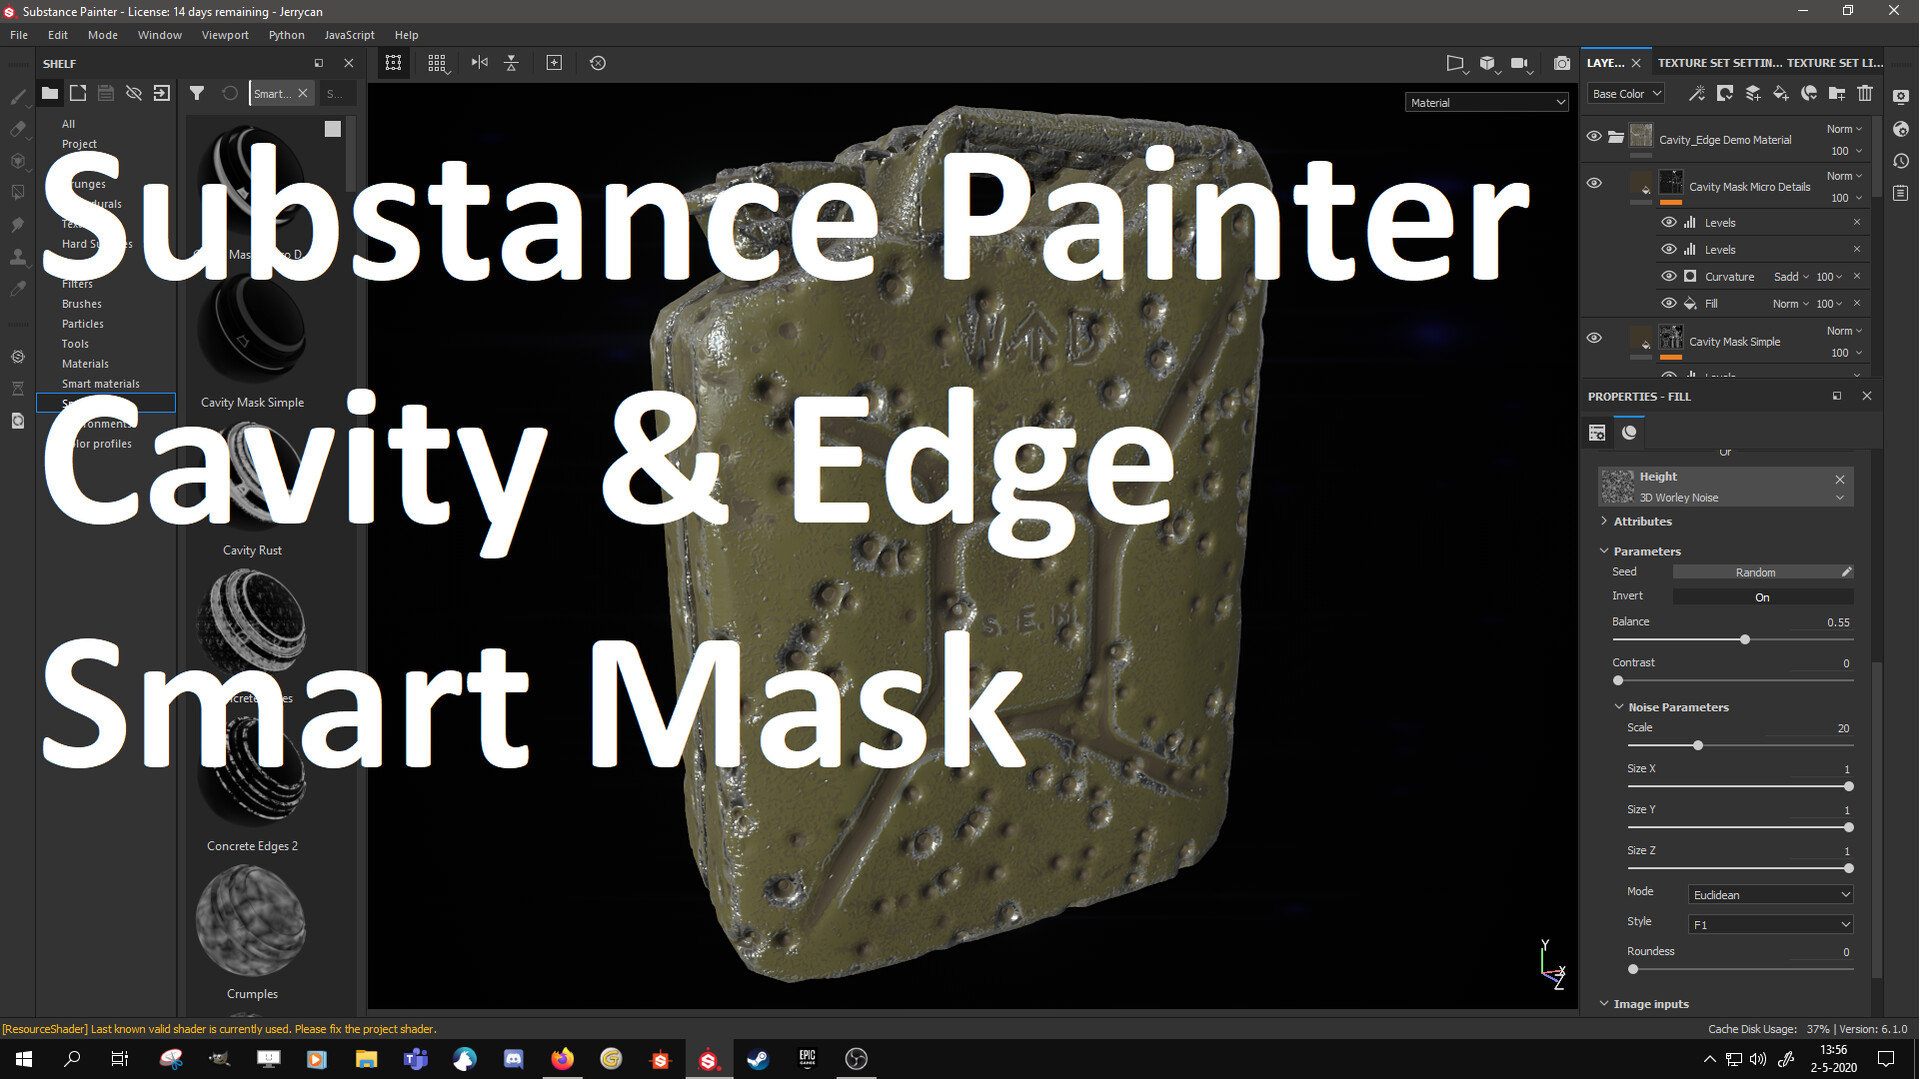Click the Add a layer icon
This screenshot has height=1079, width=1920.
(1752, 93)
